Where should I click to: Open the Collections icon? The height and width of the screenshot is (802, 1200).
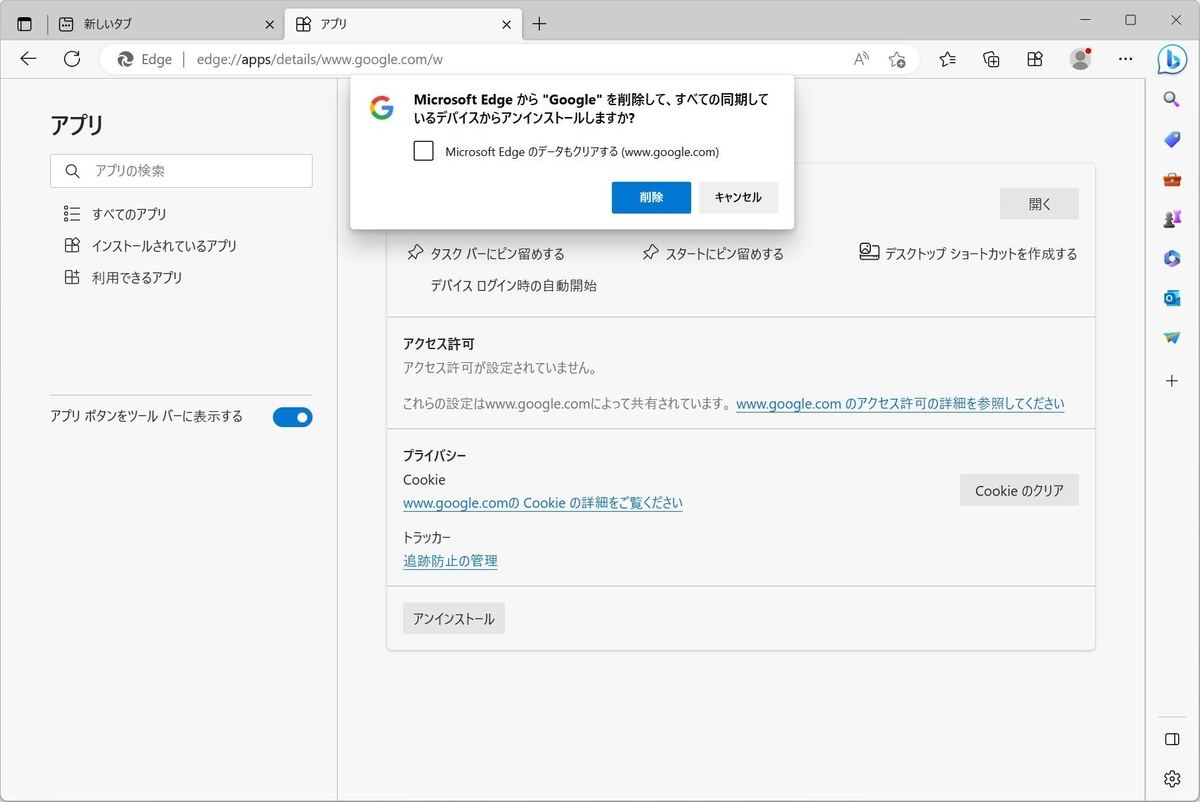[x=991, y=59]
